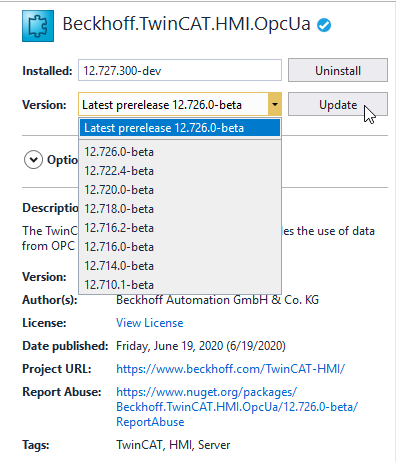Open the View License link
Viewport: 396px width, 462px height.
tap(150, 323)
